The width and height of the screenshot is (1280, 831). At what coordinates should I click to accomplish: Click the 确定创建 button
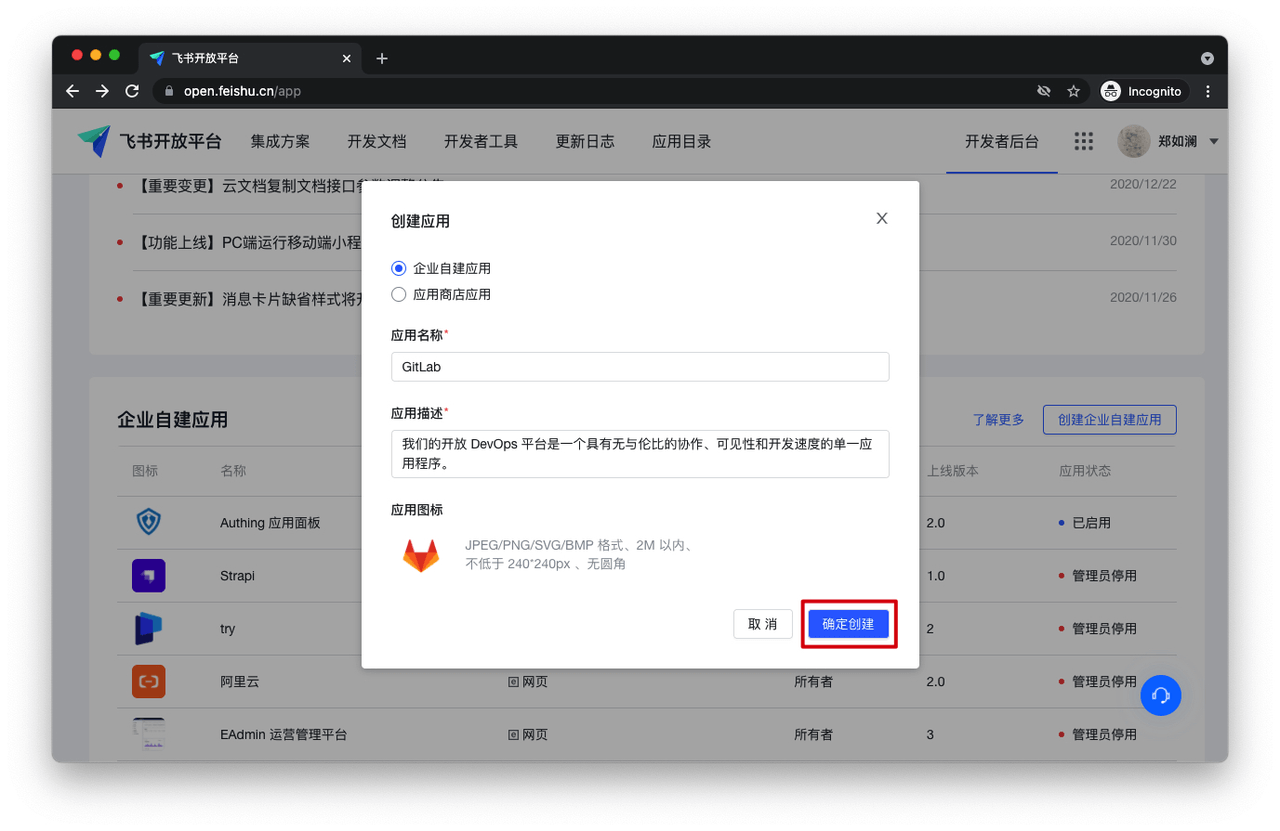(x=848, y=624)
